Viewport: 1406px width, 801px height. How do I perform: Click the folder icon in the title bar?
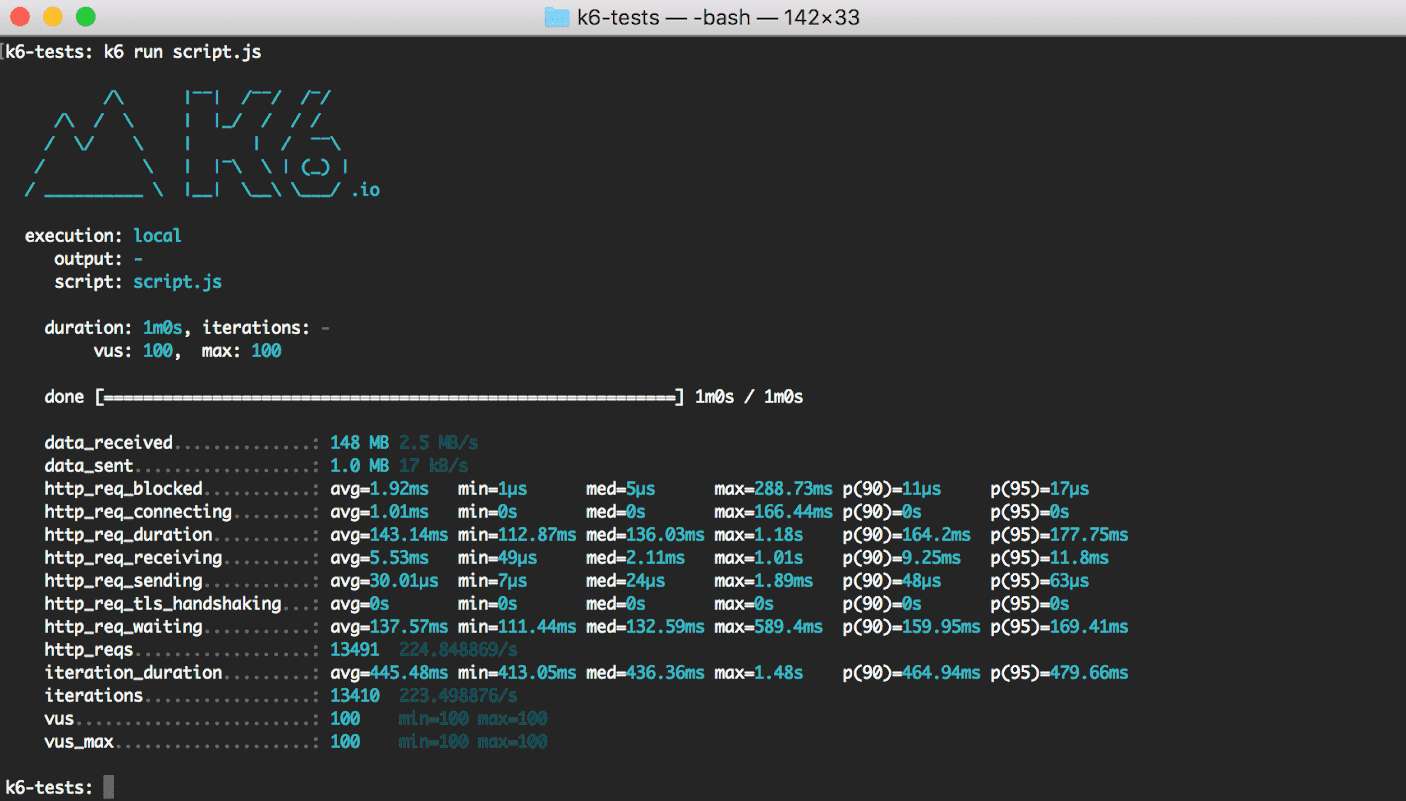coord(557,17)
